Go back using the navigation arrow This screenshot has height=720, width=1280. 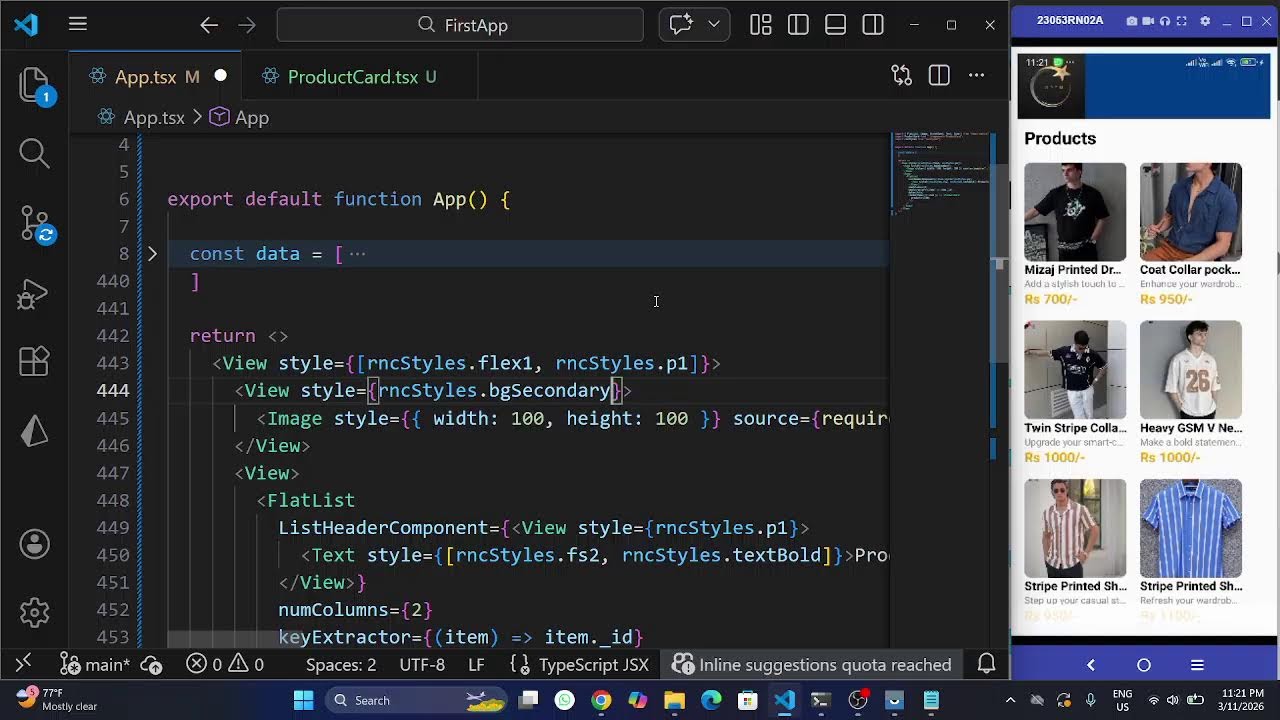pos(209,25)
